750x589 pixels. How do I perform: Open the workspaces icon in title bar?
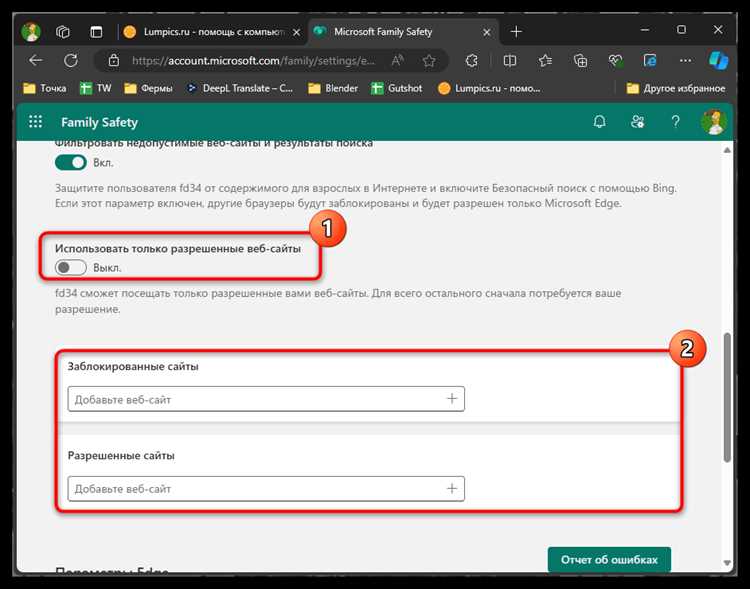pyautogui.click(x=63, y=32)
